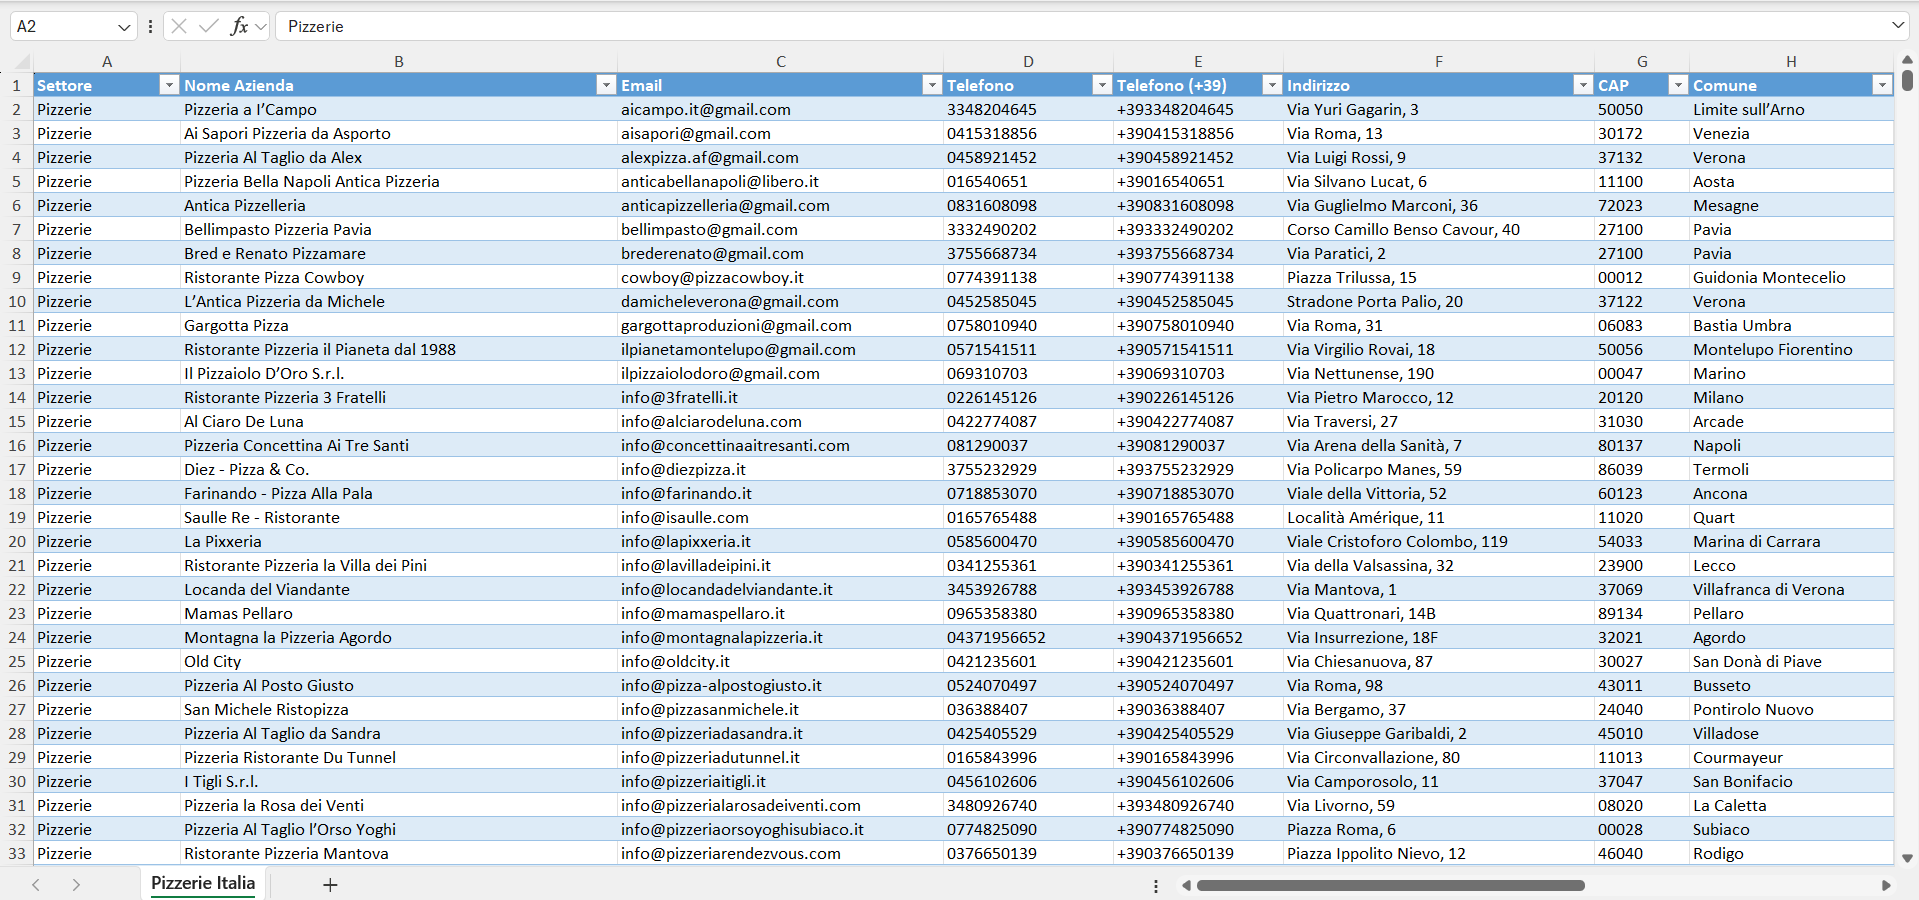Open the Comune column filter dropdown
1919x900 pixels.
click(x=1882, y=85)
